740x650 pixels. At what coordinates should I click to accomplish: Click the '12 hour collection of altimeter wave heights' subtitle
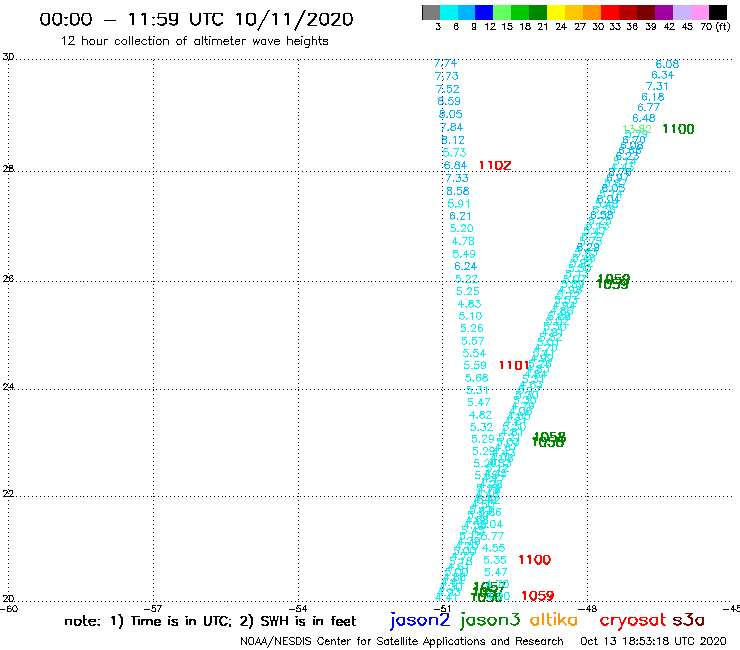pos(194,41)
